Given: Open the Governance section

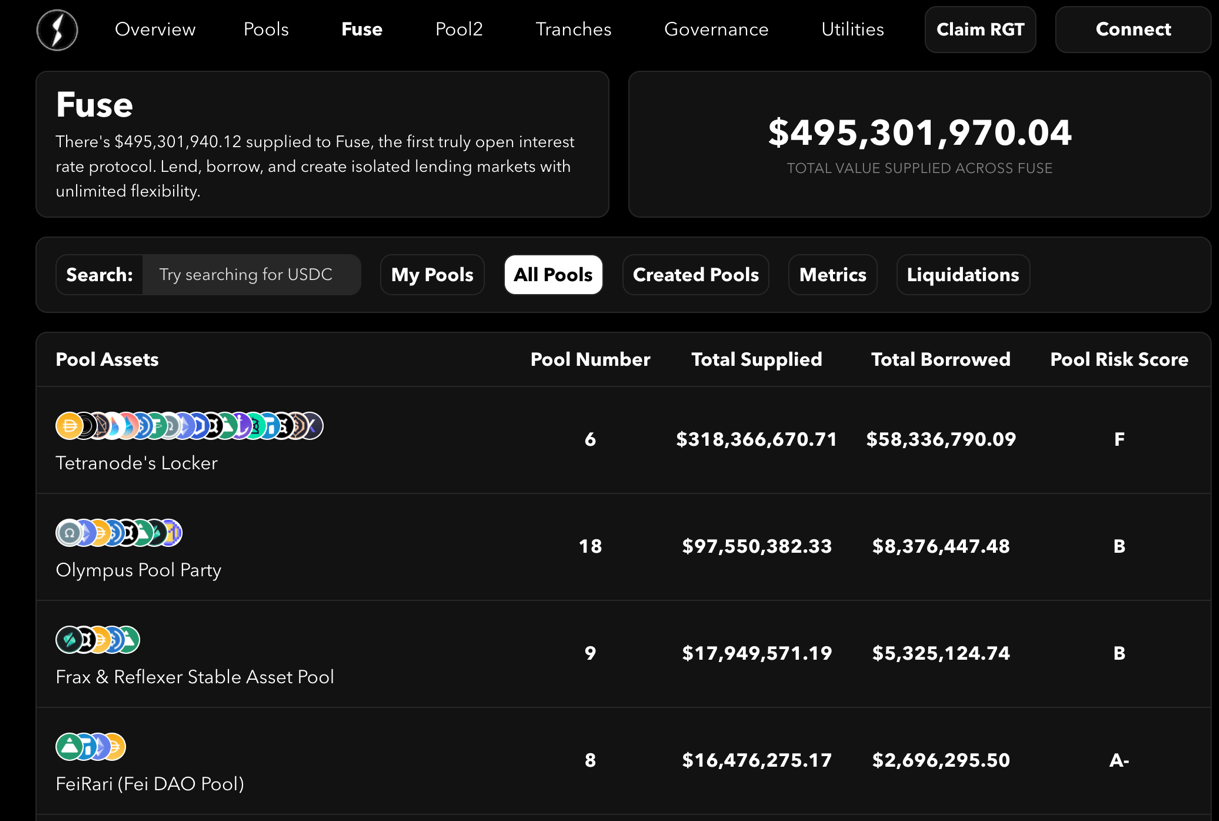Looking at the screenshot, I should (716, 30).
